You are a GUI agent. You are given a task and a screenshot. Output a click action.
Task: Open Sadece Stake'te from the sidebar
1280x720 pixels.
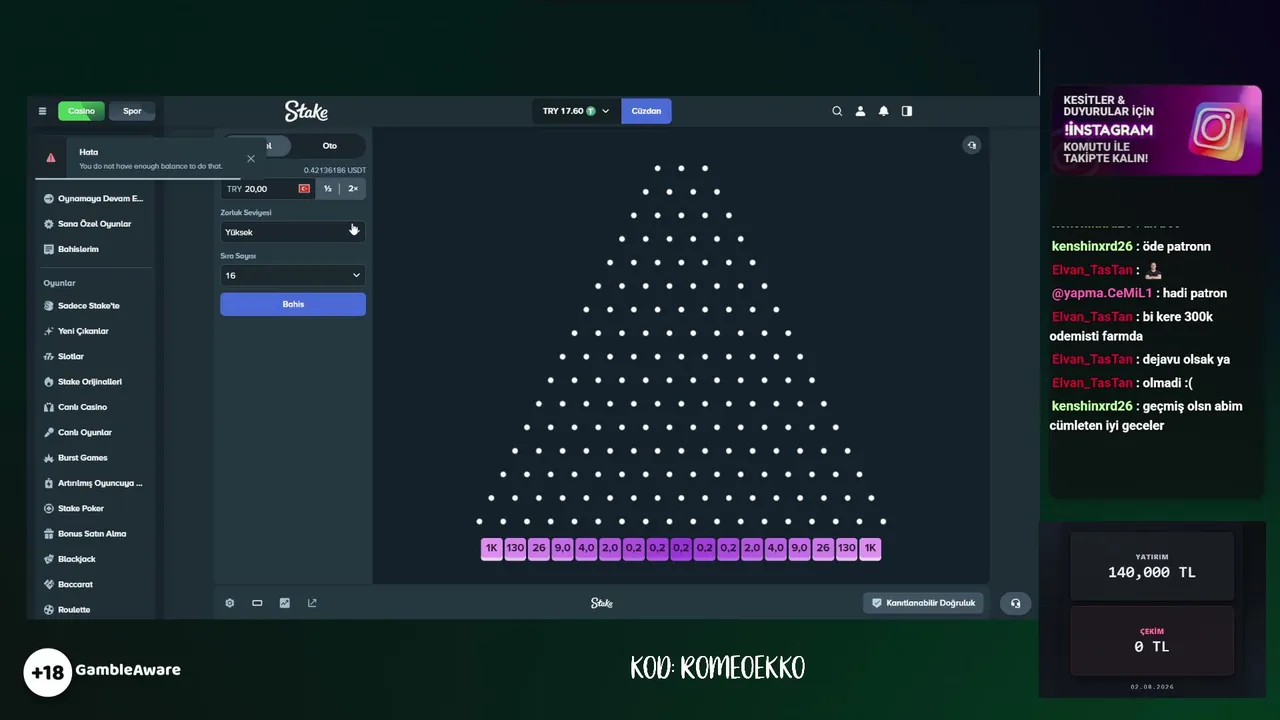click(x=89, y=306)
